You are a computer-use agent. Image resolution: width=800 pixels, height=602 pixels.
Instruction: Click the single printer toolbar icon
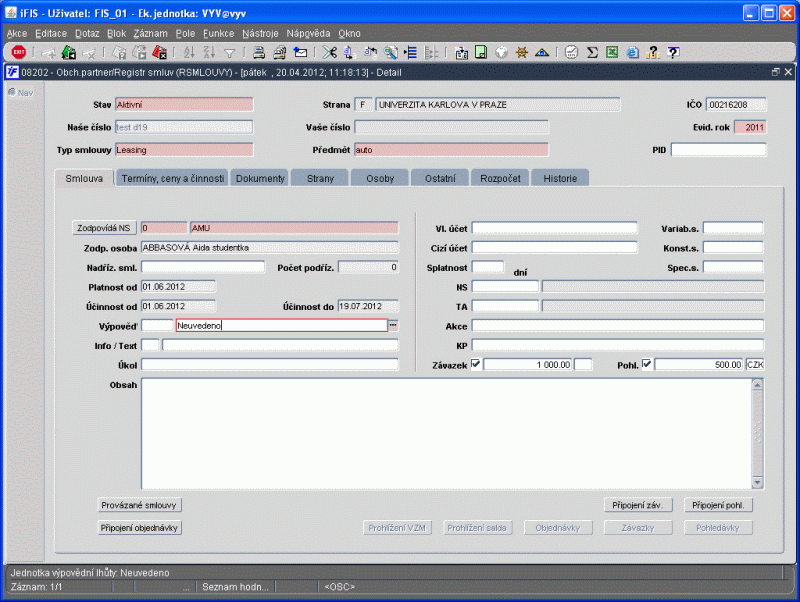pos(259,52)
